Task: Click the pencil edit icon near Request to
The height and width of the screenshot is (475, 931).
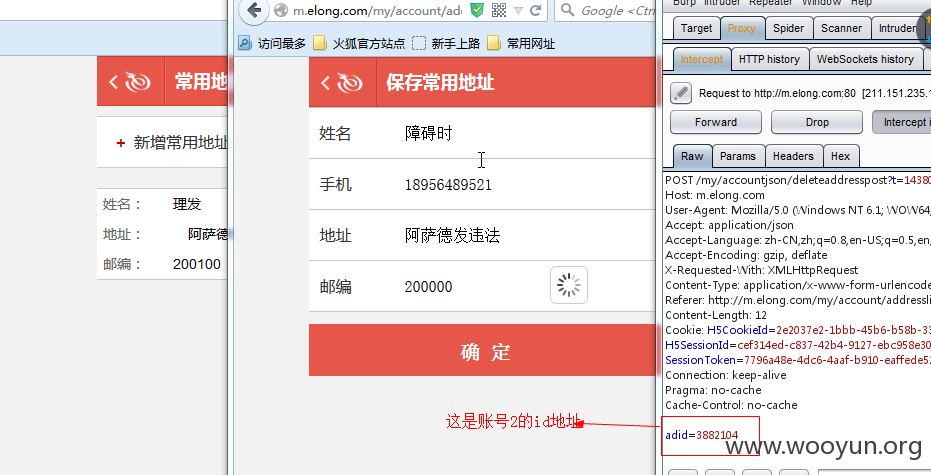Action: [681, 93]
